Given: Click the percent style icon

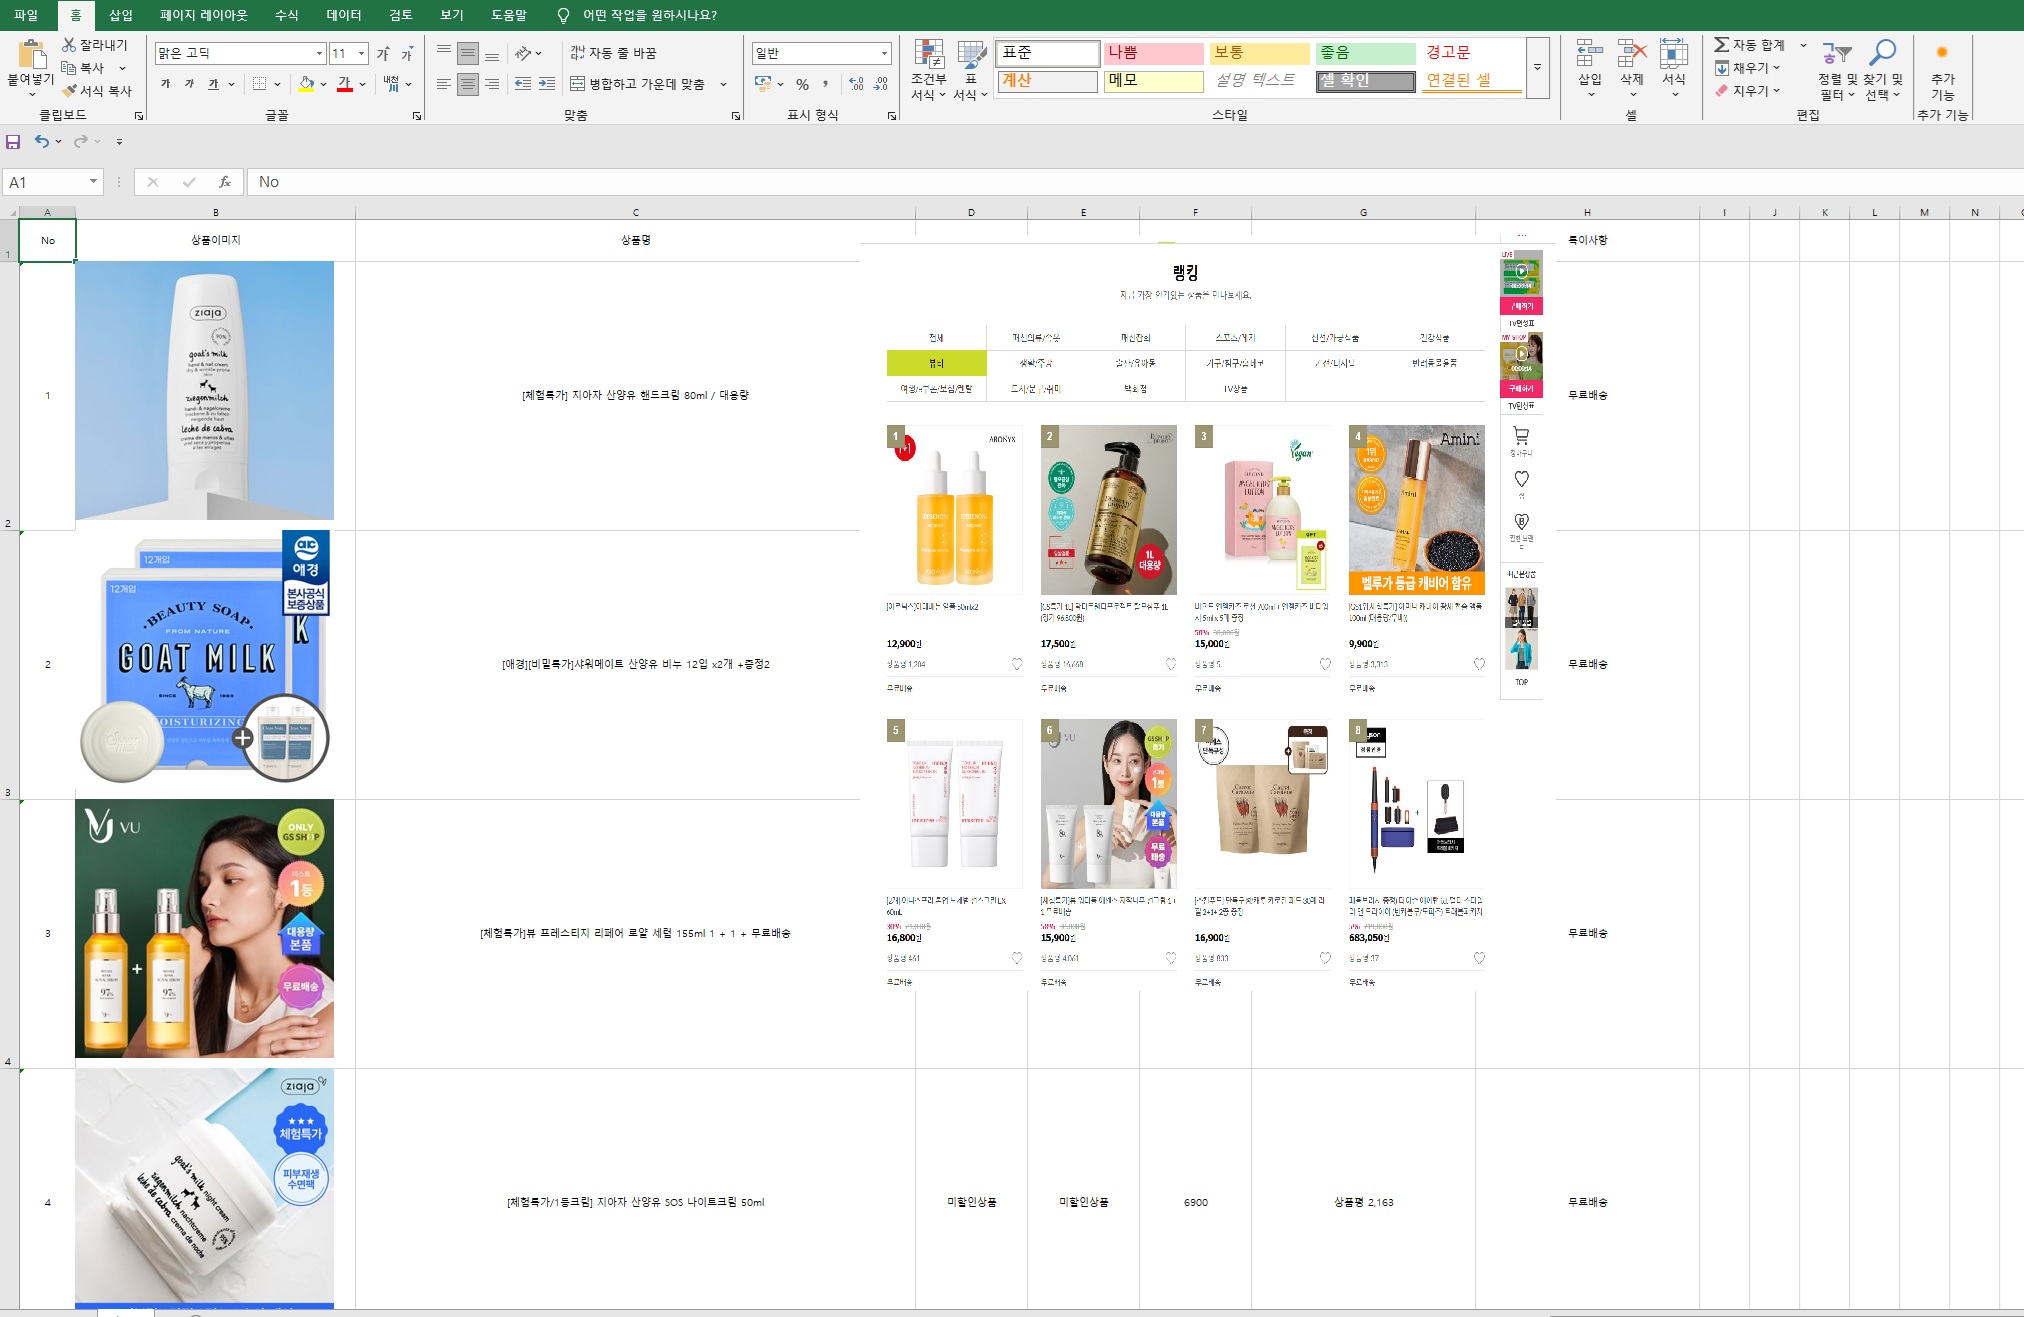Looking at the screenshot, I should [802, 84].
